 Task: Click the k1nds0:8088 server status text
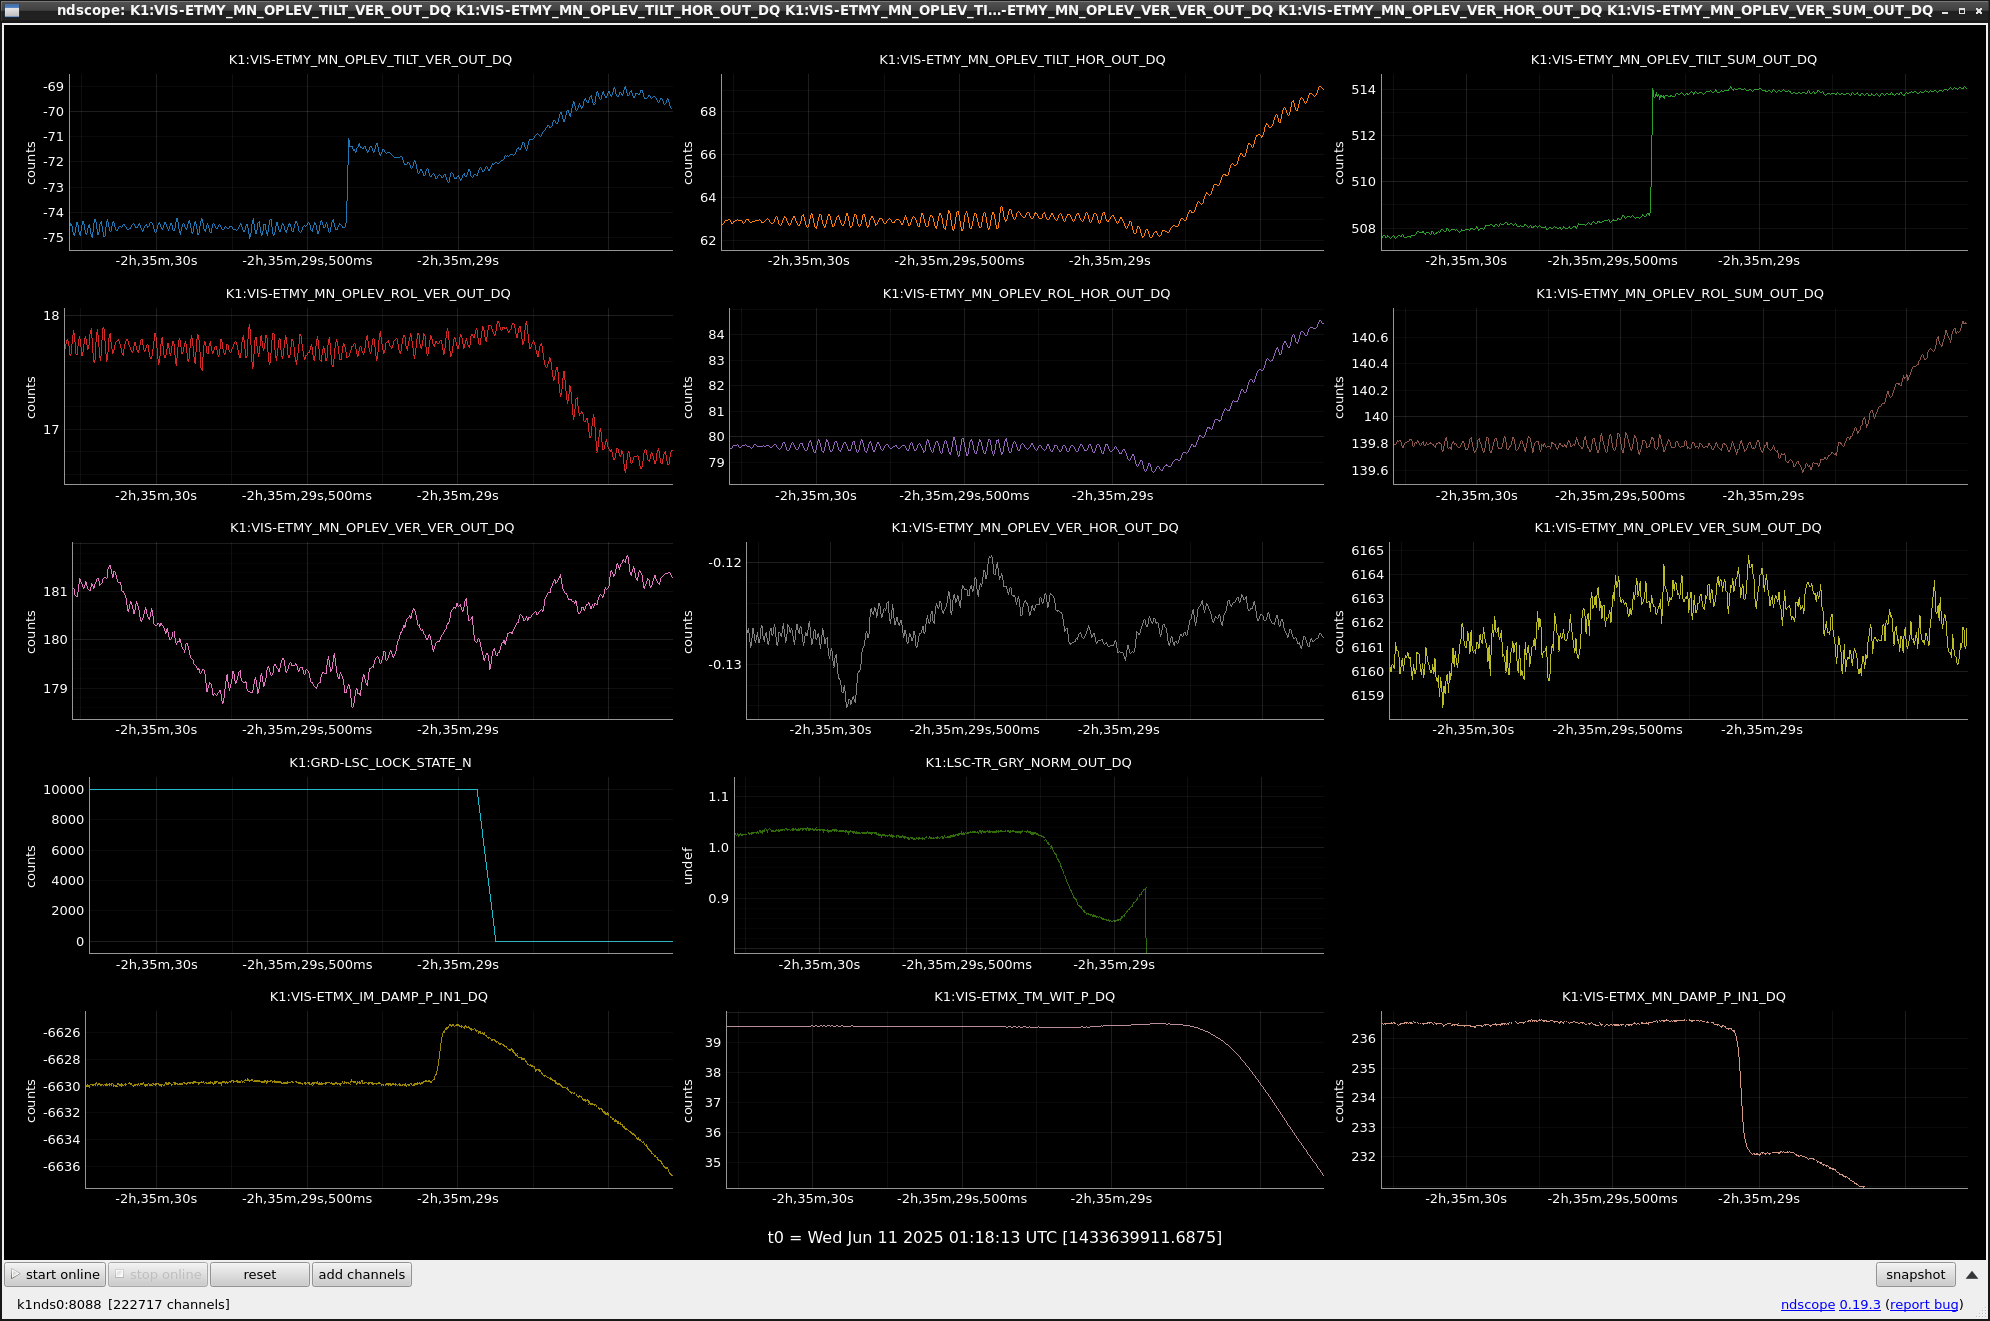[x=123, y=1304]
